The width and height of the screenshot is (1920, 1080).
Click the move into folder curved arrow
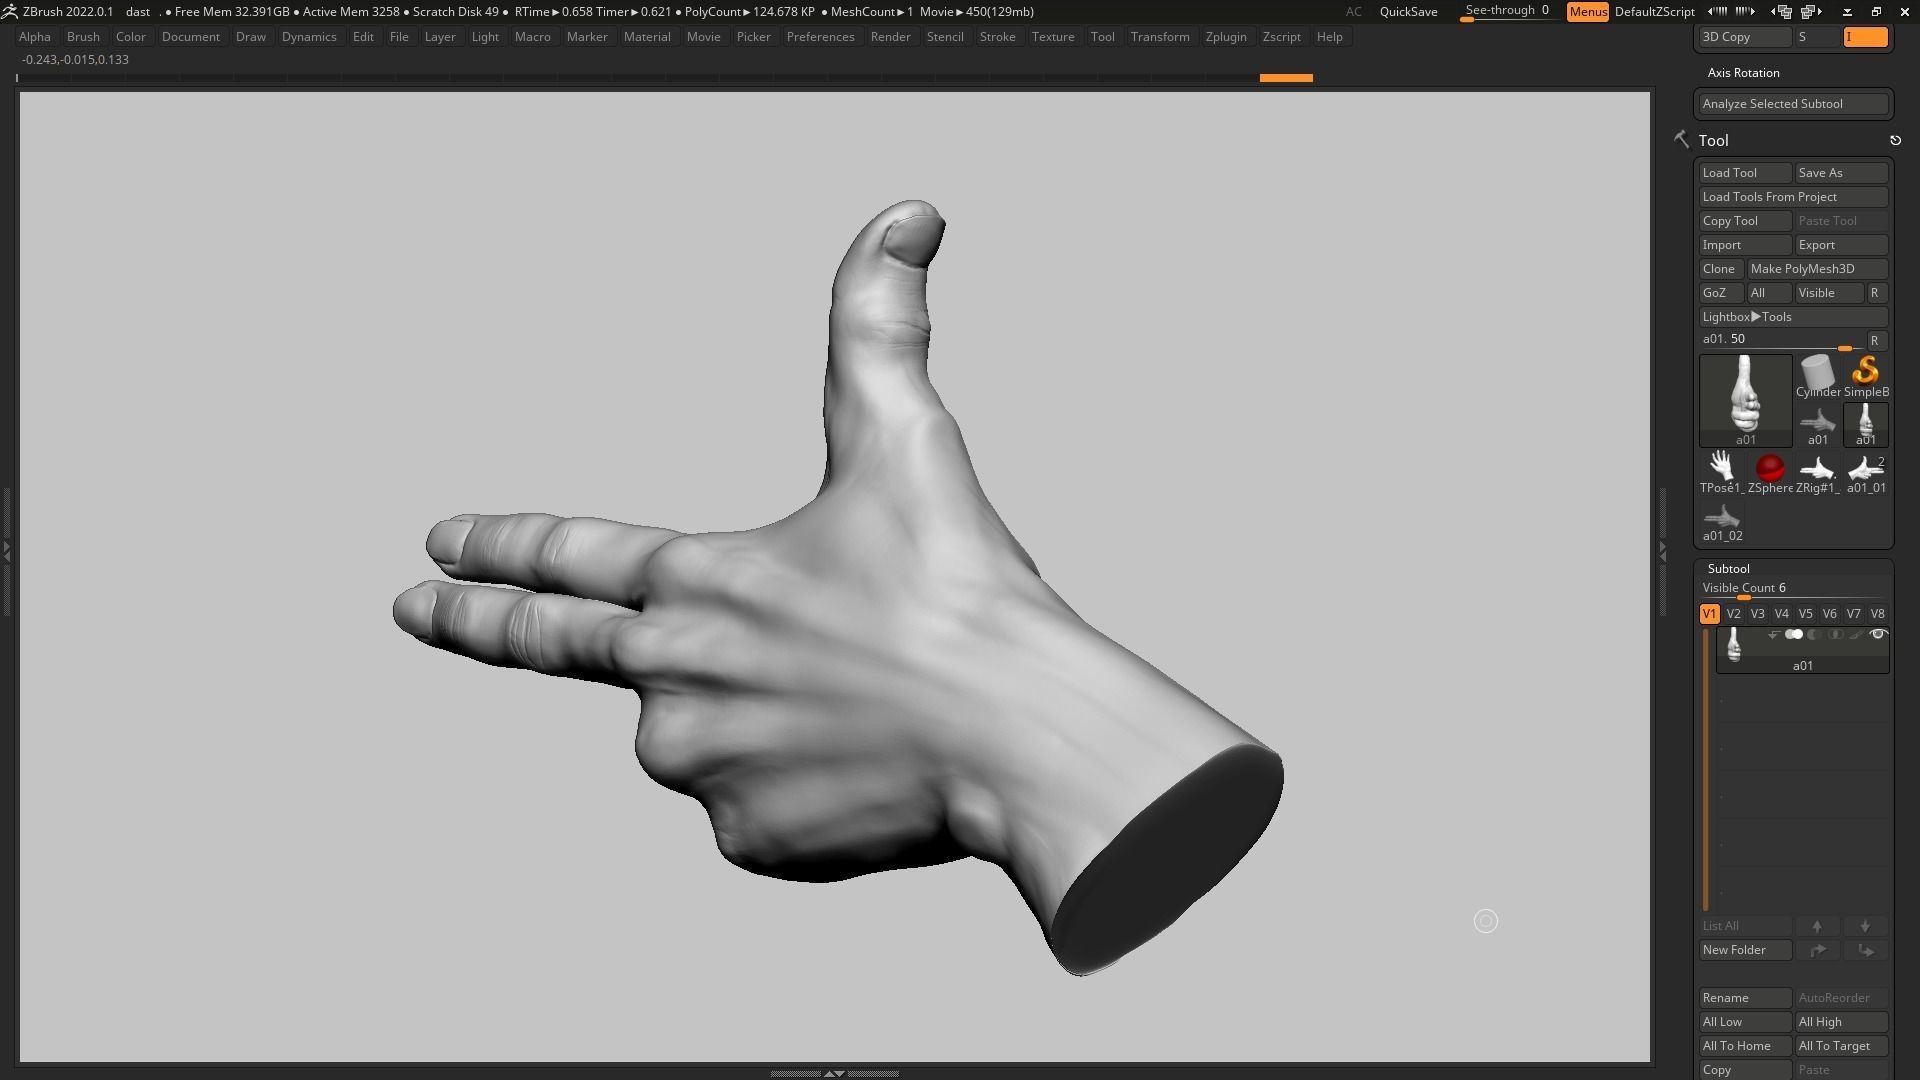point(1817,950)
